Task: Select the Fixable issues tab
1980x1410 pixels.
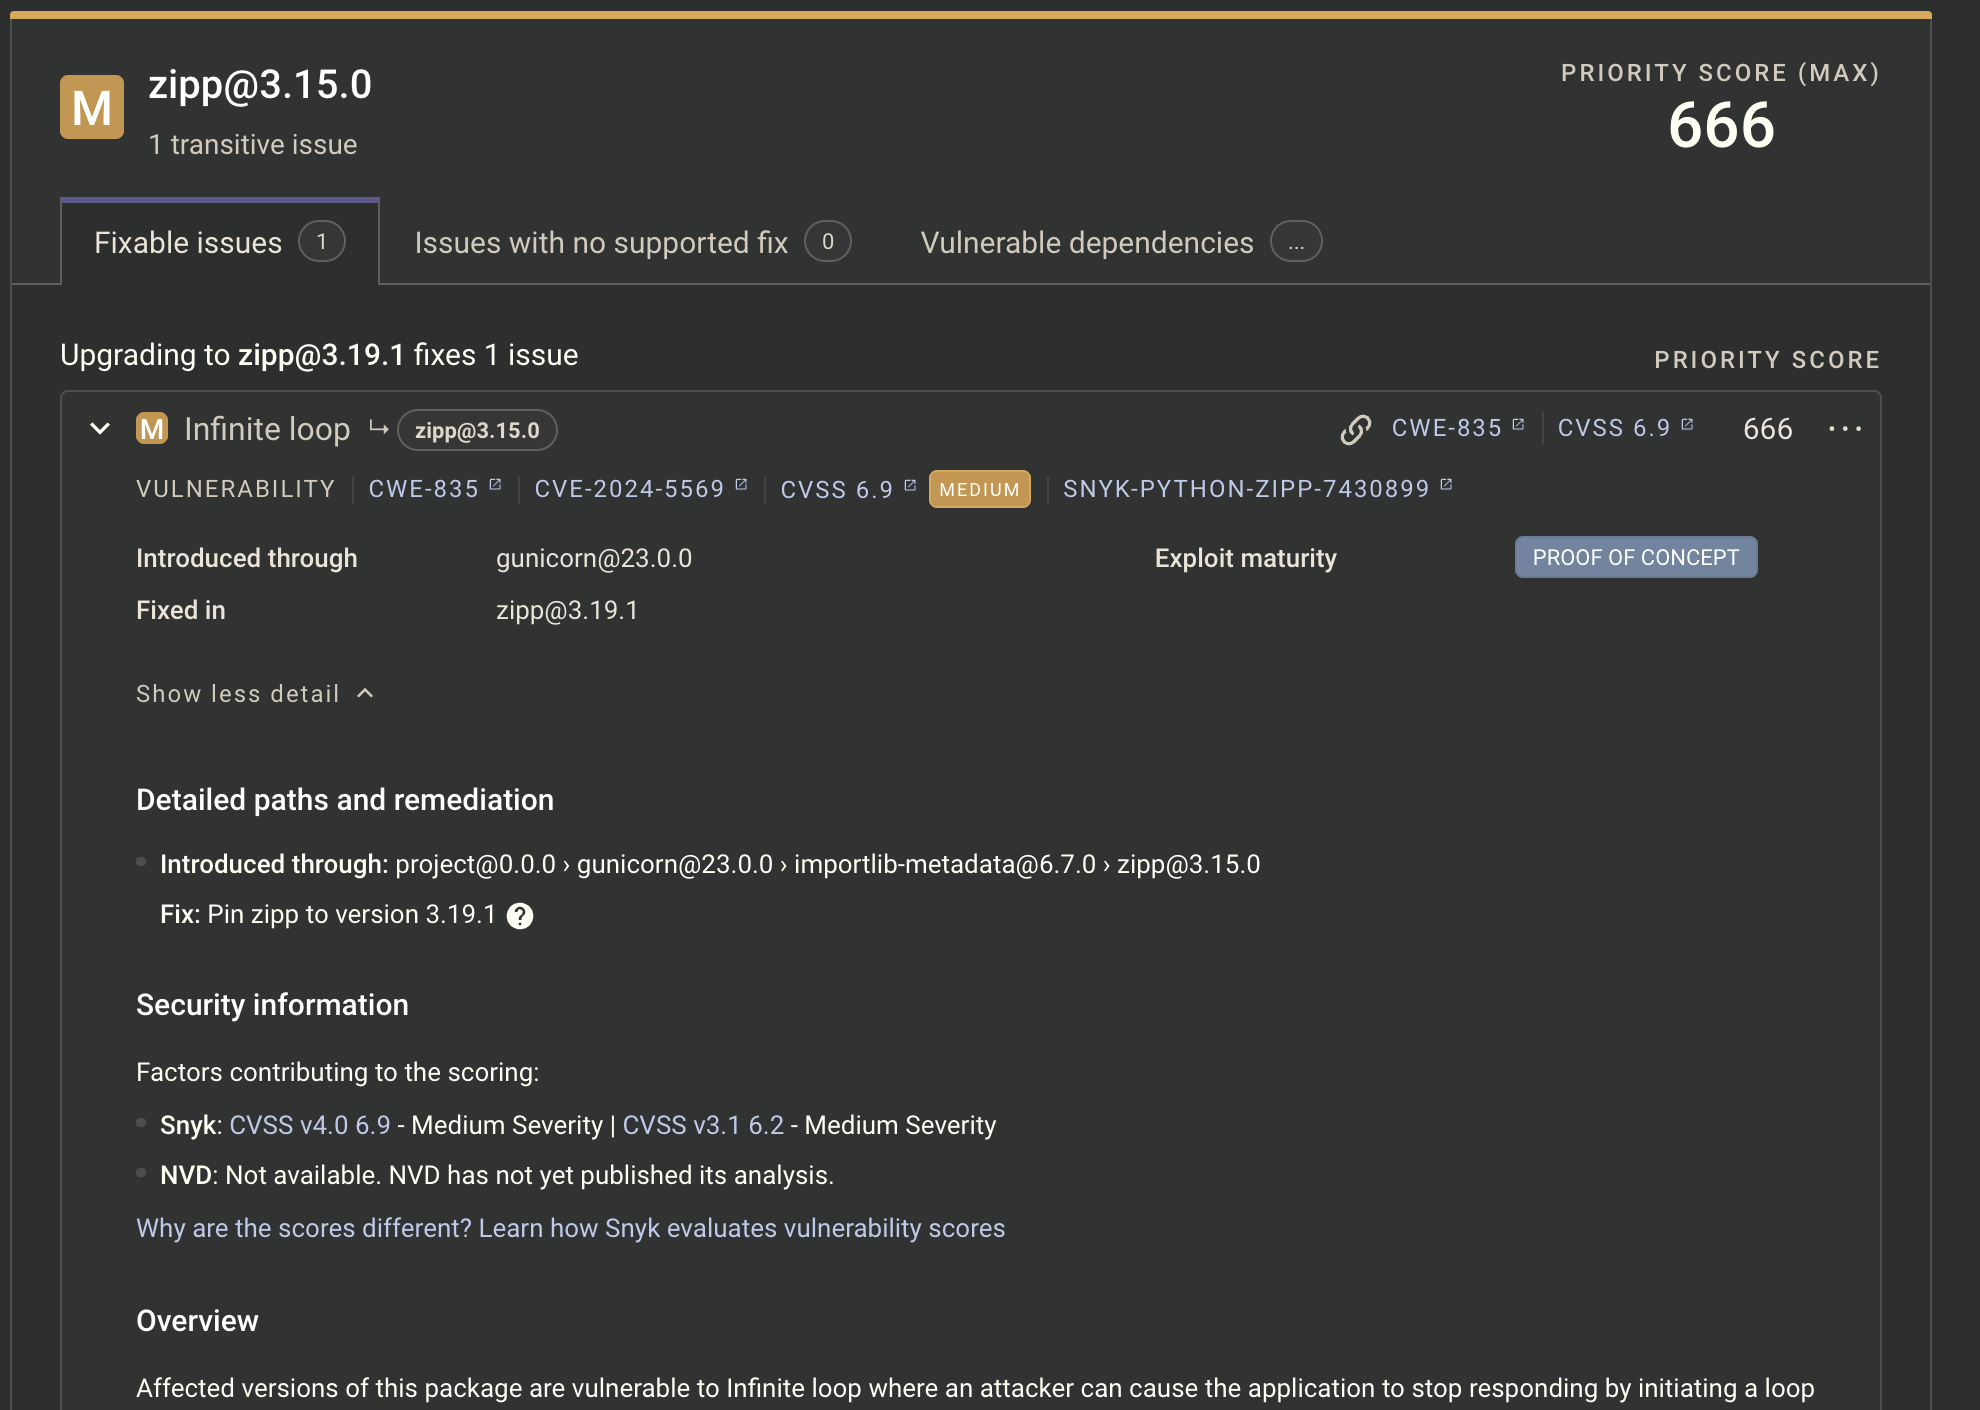Action: click(x=219, y=242)
